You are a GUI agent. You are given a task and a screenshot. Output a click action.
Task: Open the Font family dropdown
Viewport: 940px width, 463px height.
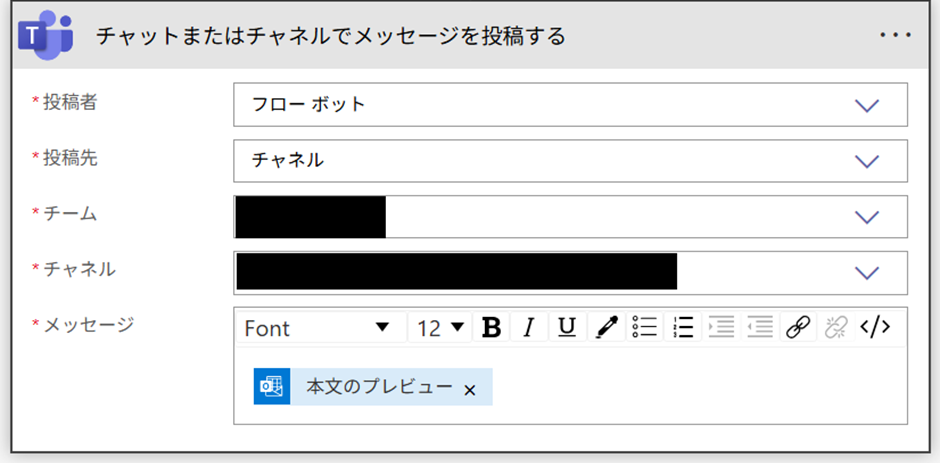322,327
